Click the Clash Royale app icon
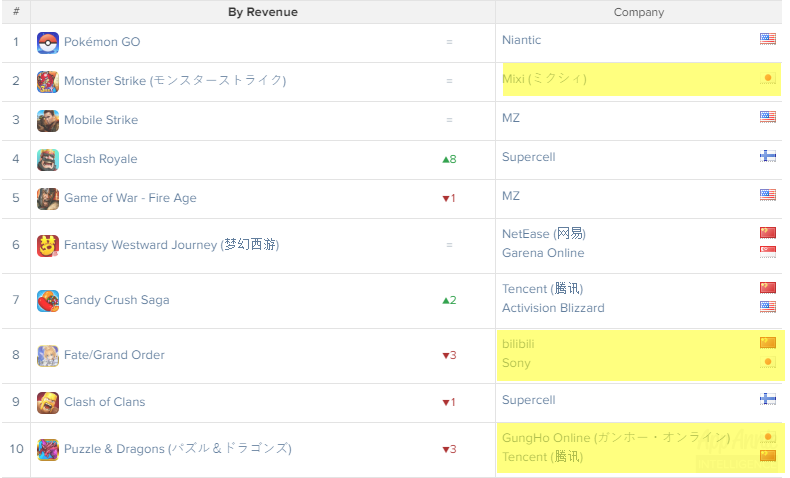Image resolution: width=790 pixels, height=478 pixels. click(x=48, y=160)
